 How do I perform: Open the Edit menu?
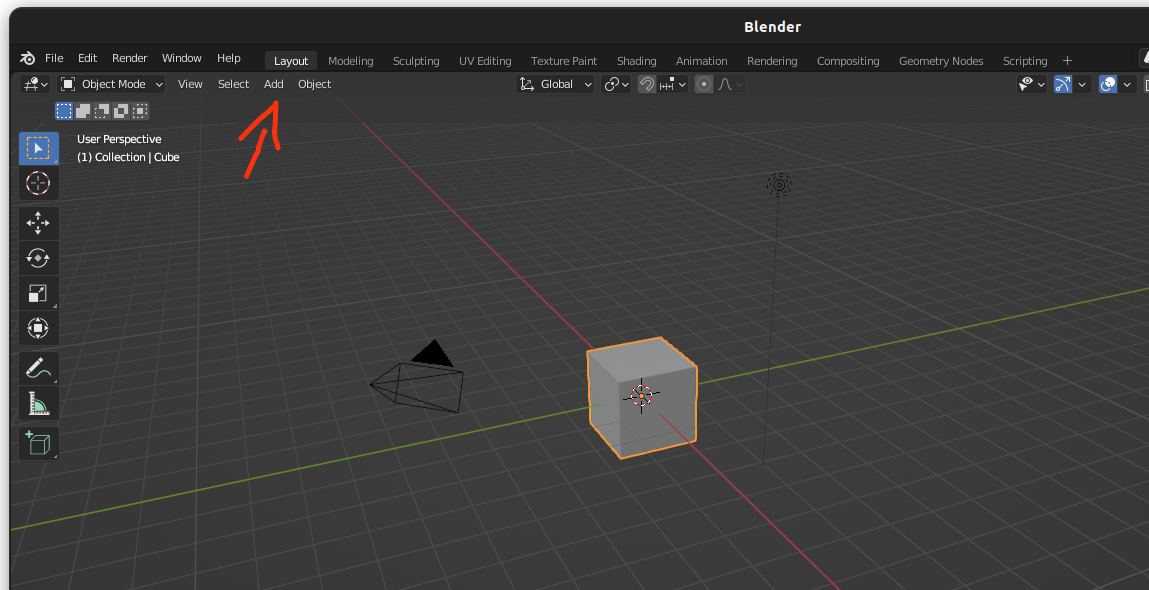[87, 58]
